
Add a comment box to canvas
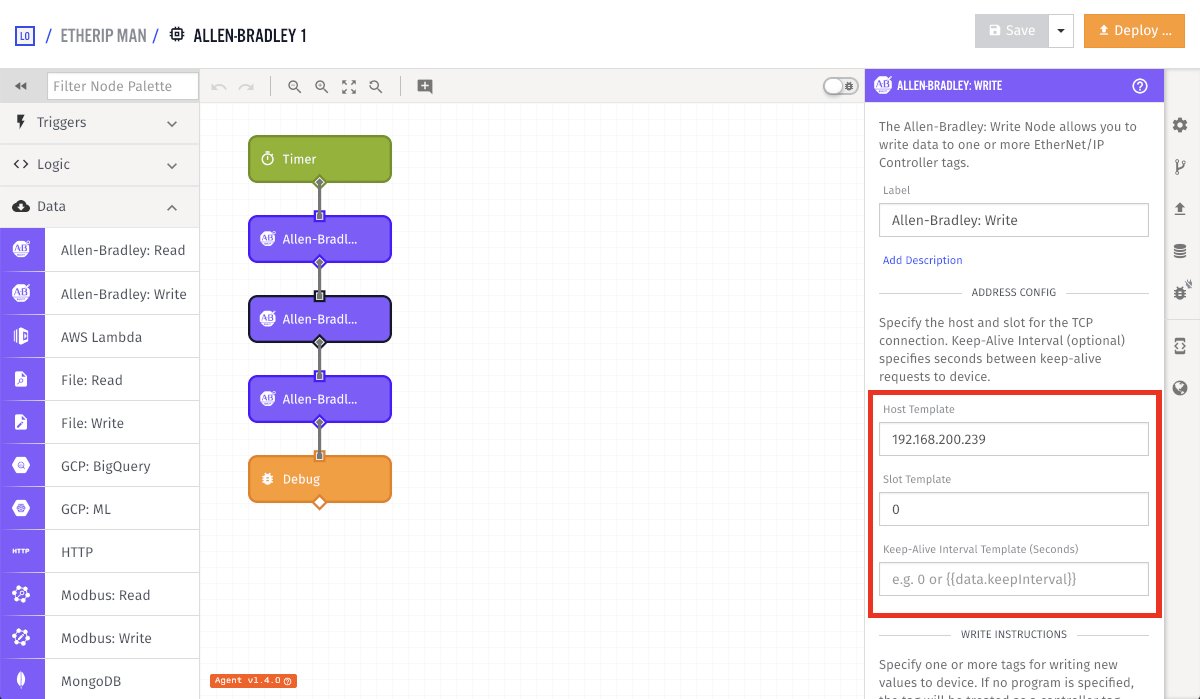tap(425, 87)
